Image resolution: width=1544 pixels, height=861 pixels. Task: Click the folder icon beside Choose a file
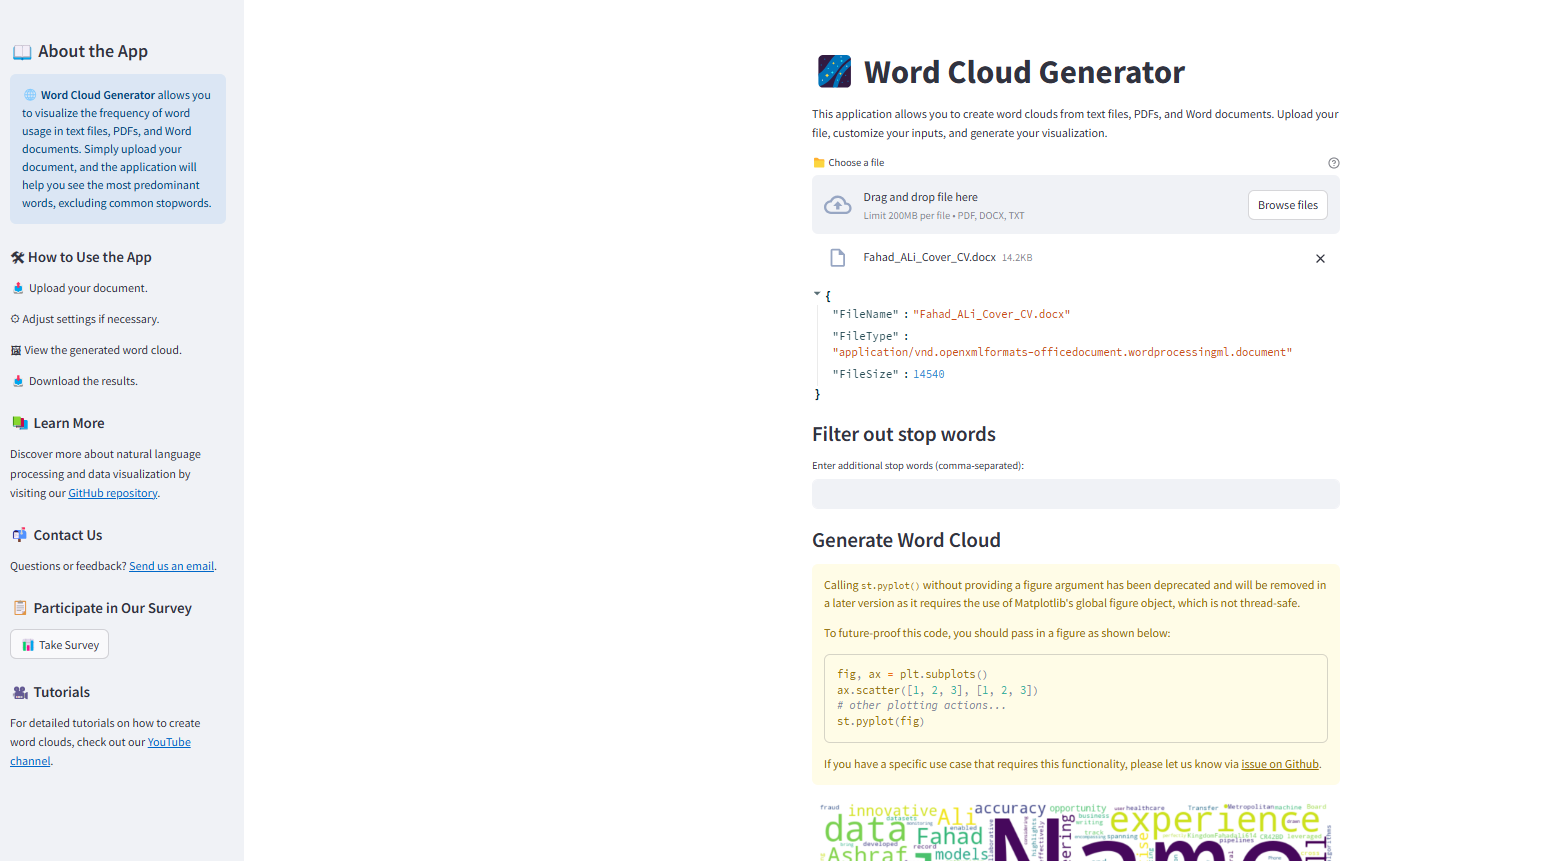819,163
